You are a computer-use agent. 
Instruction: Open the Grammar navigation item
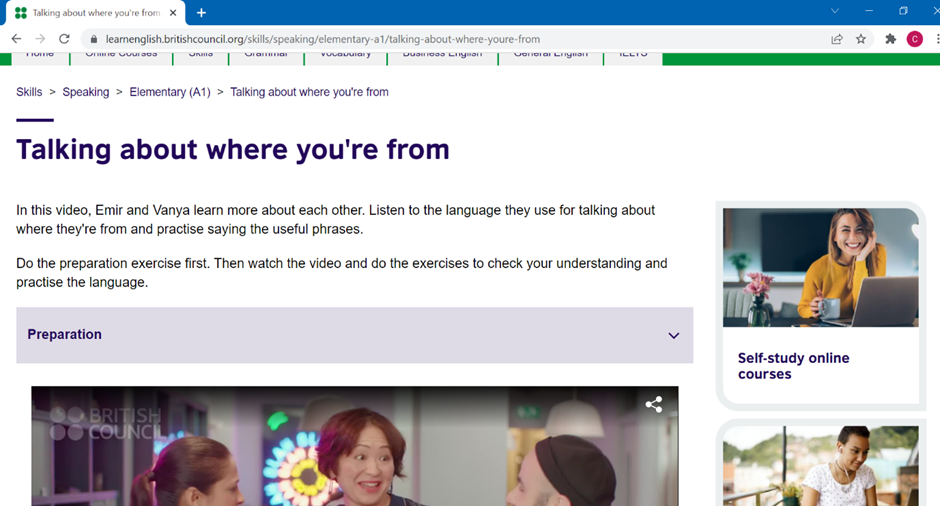tap(266, 56)
